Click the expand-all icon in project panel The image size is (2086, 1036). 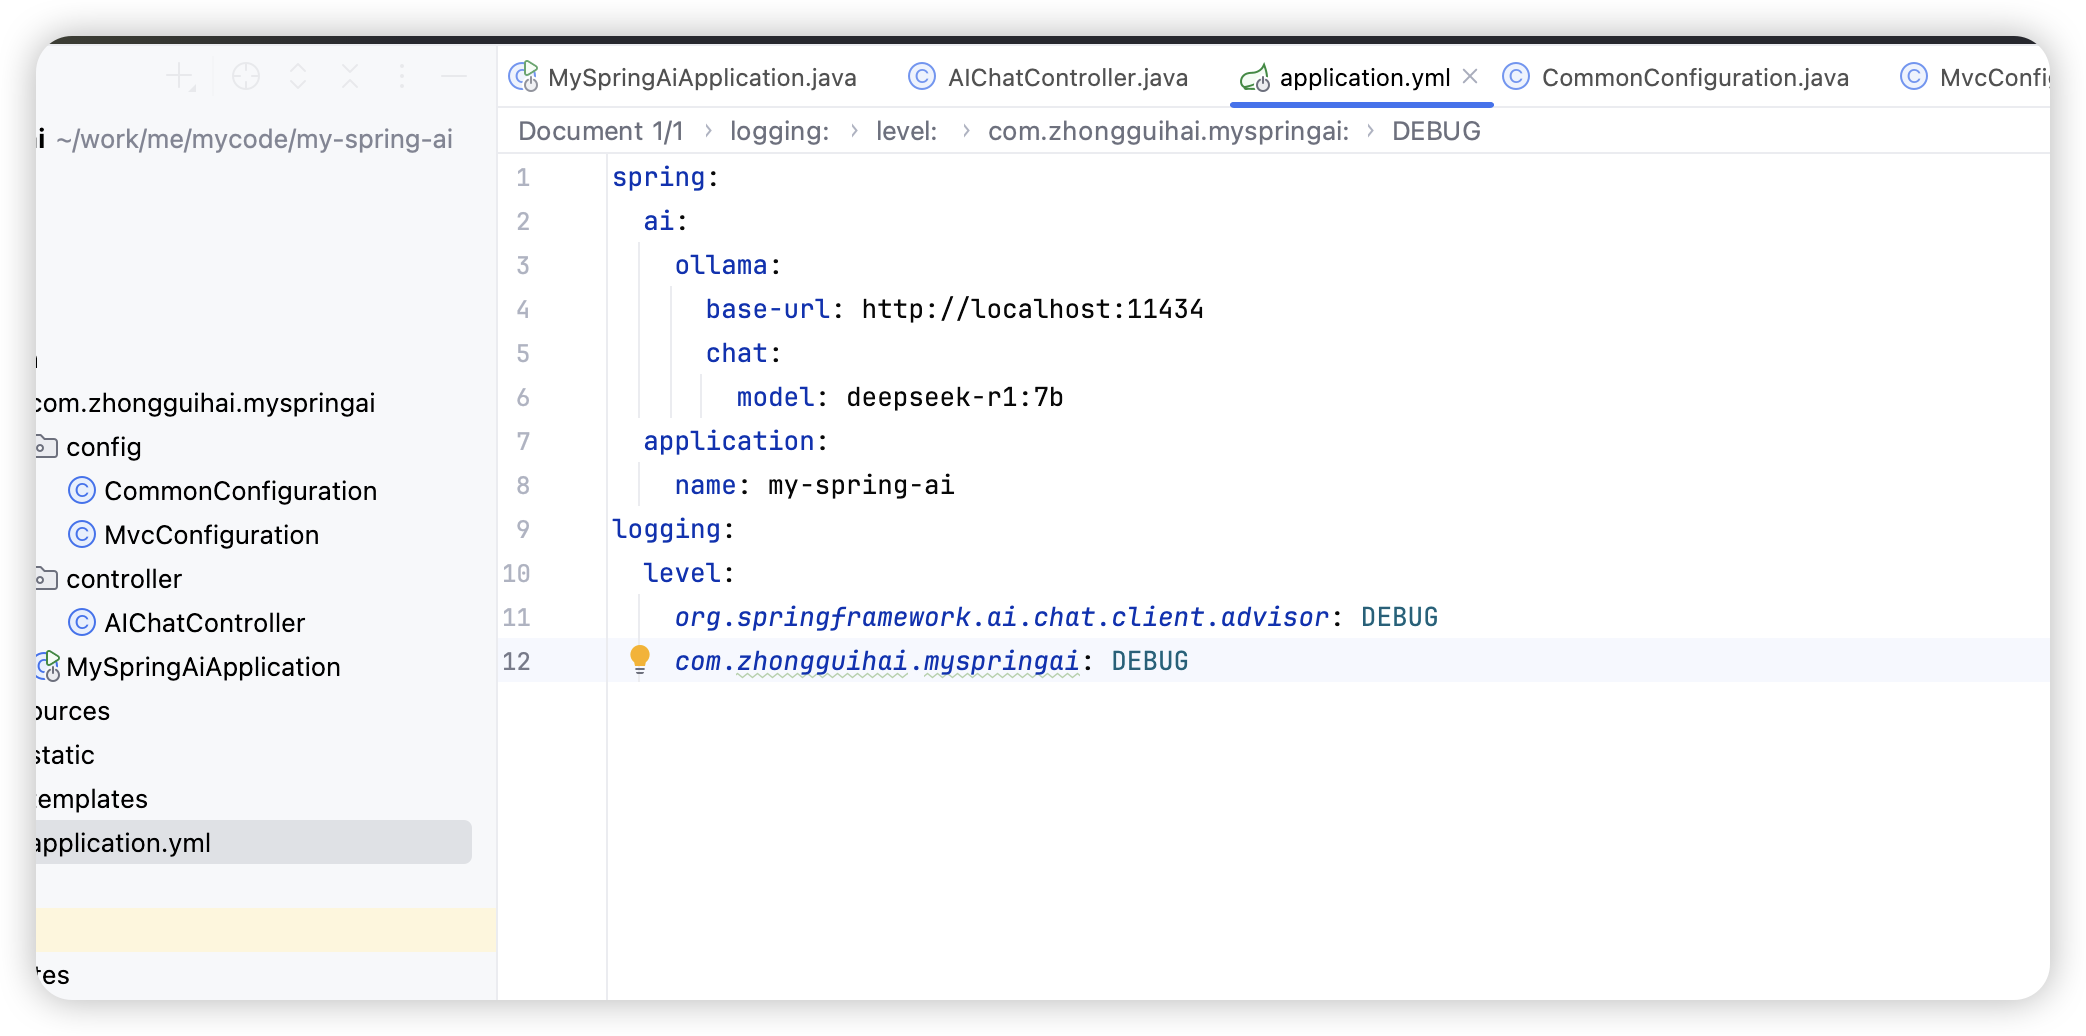[x=298, y=76]
